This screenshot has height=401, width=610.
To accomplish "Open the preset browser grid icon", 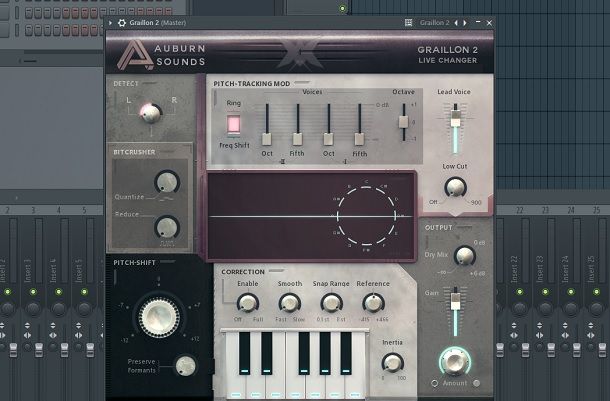I will coord(408,23).
